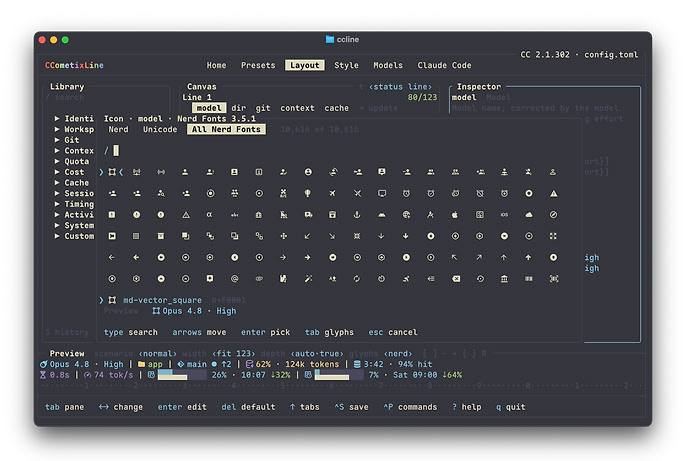This screenshot has width=690, height=461.
Task: Expand the Timing library group
Action: tap(74, 204)
